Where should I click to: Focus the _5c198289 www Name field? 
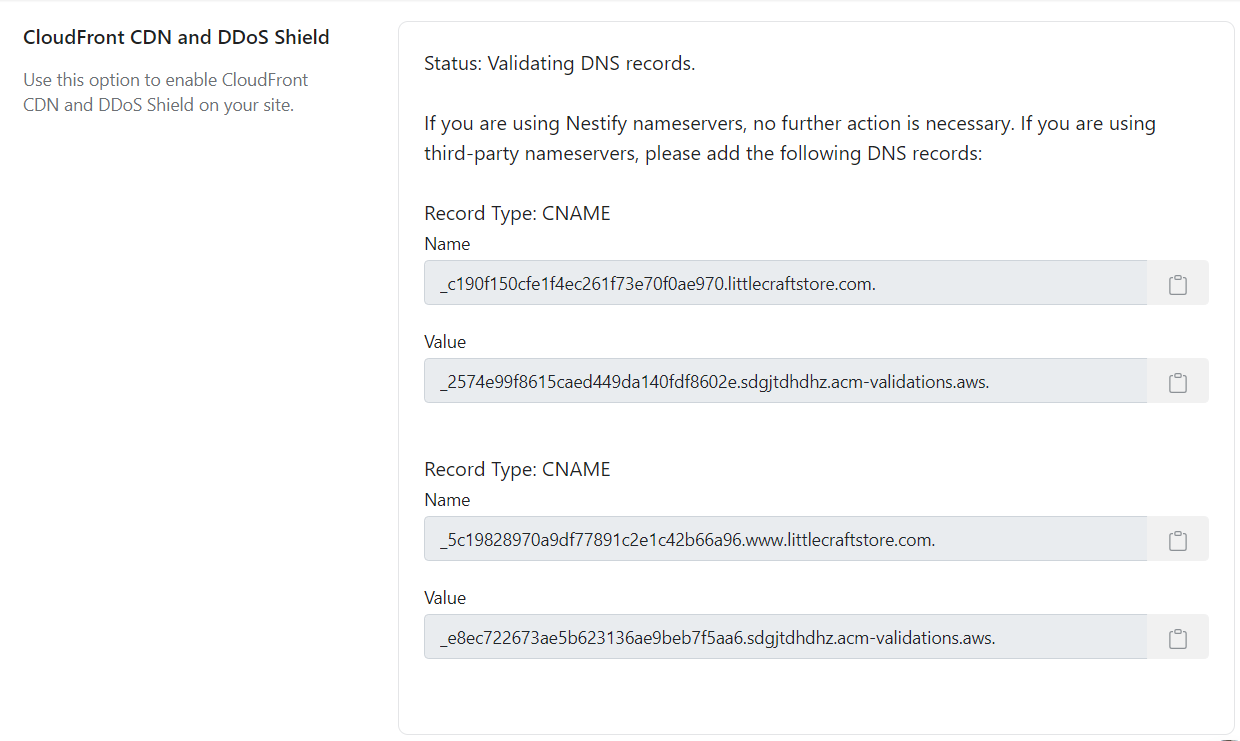coord(785,539)
